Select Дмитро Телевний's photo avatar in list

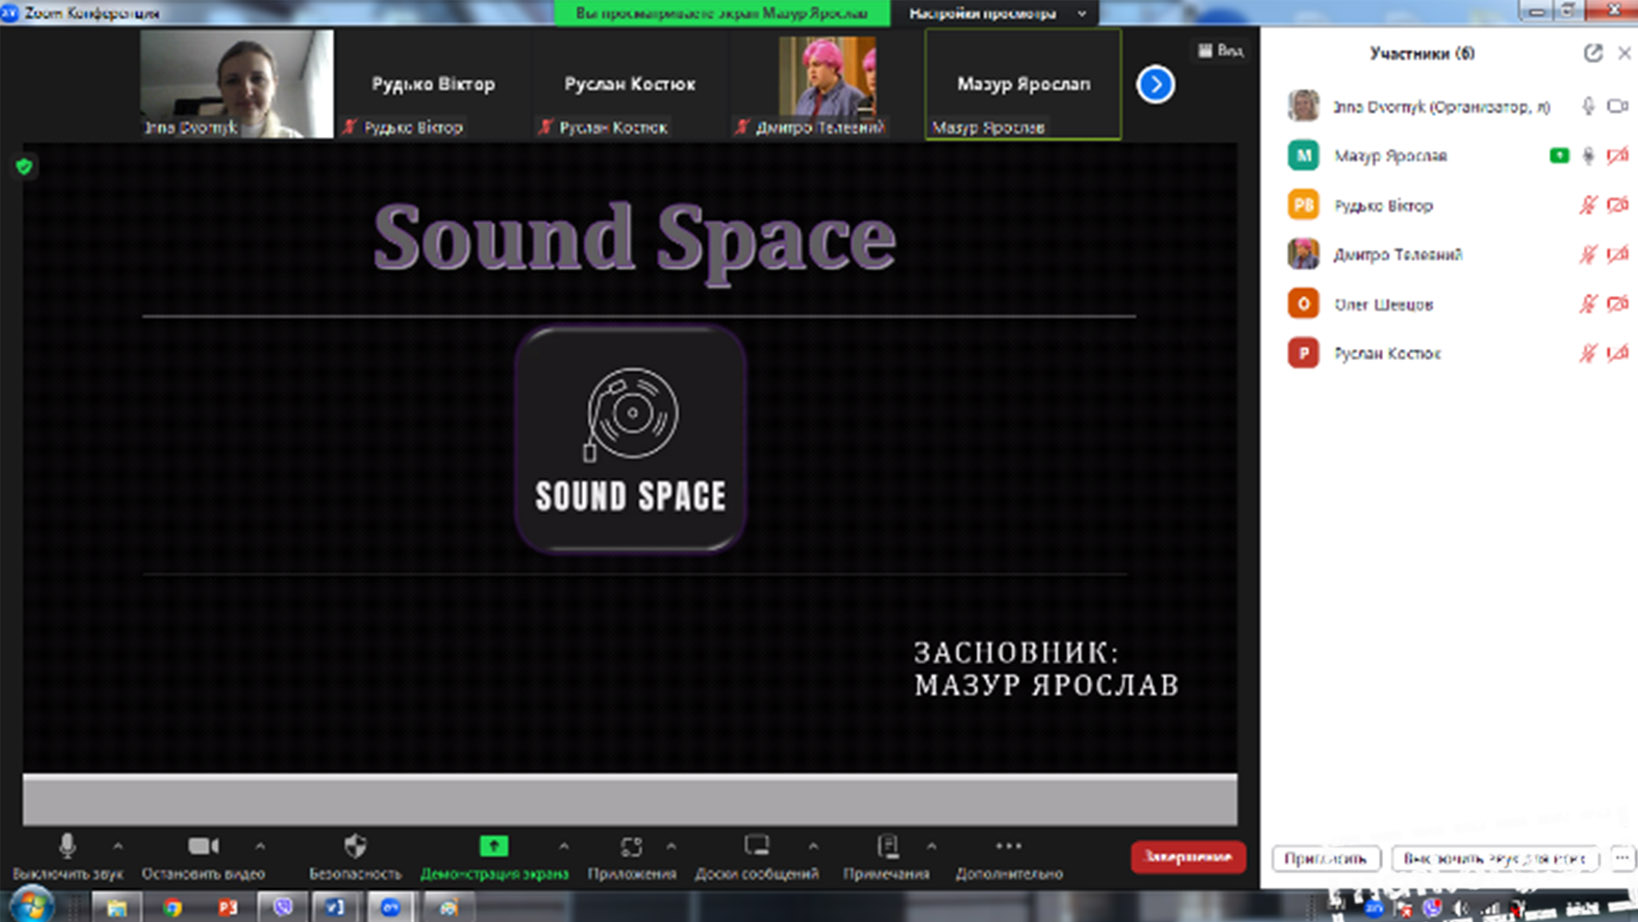tap(1303, 254)
